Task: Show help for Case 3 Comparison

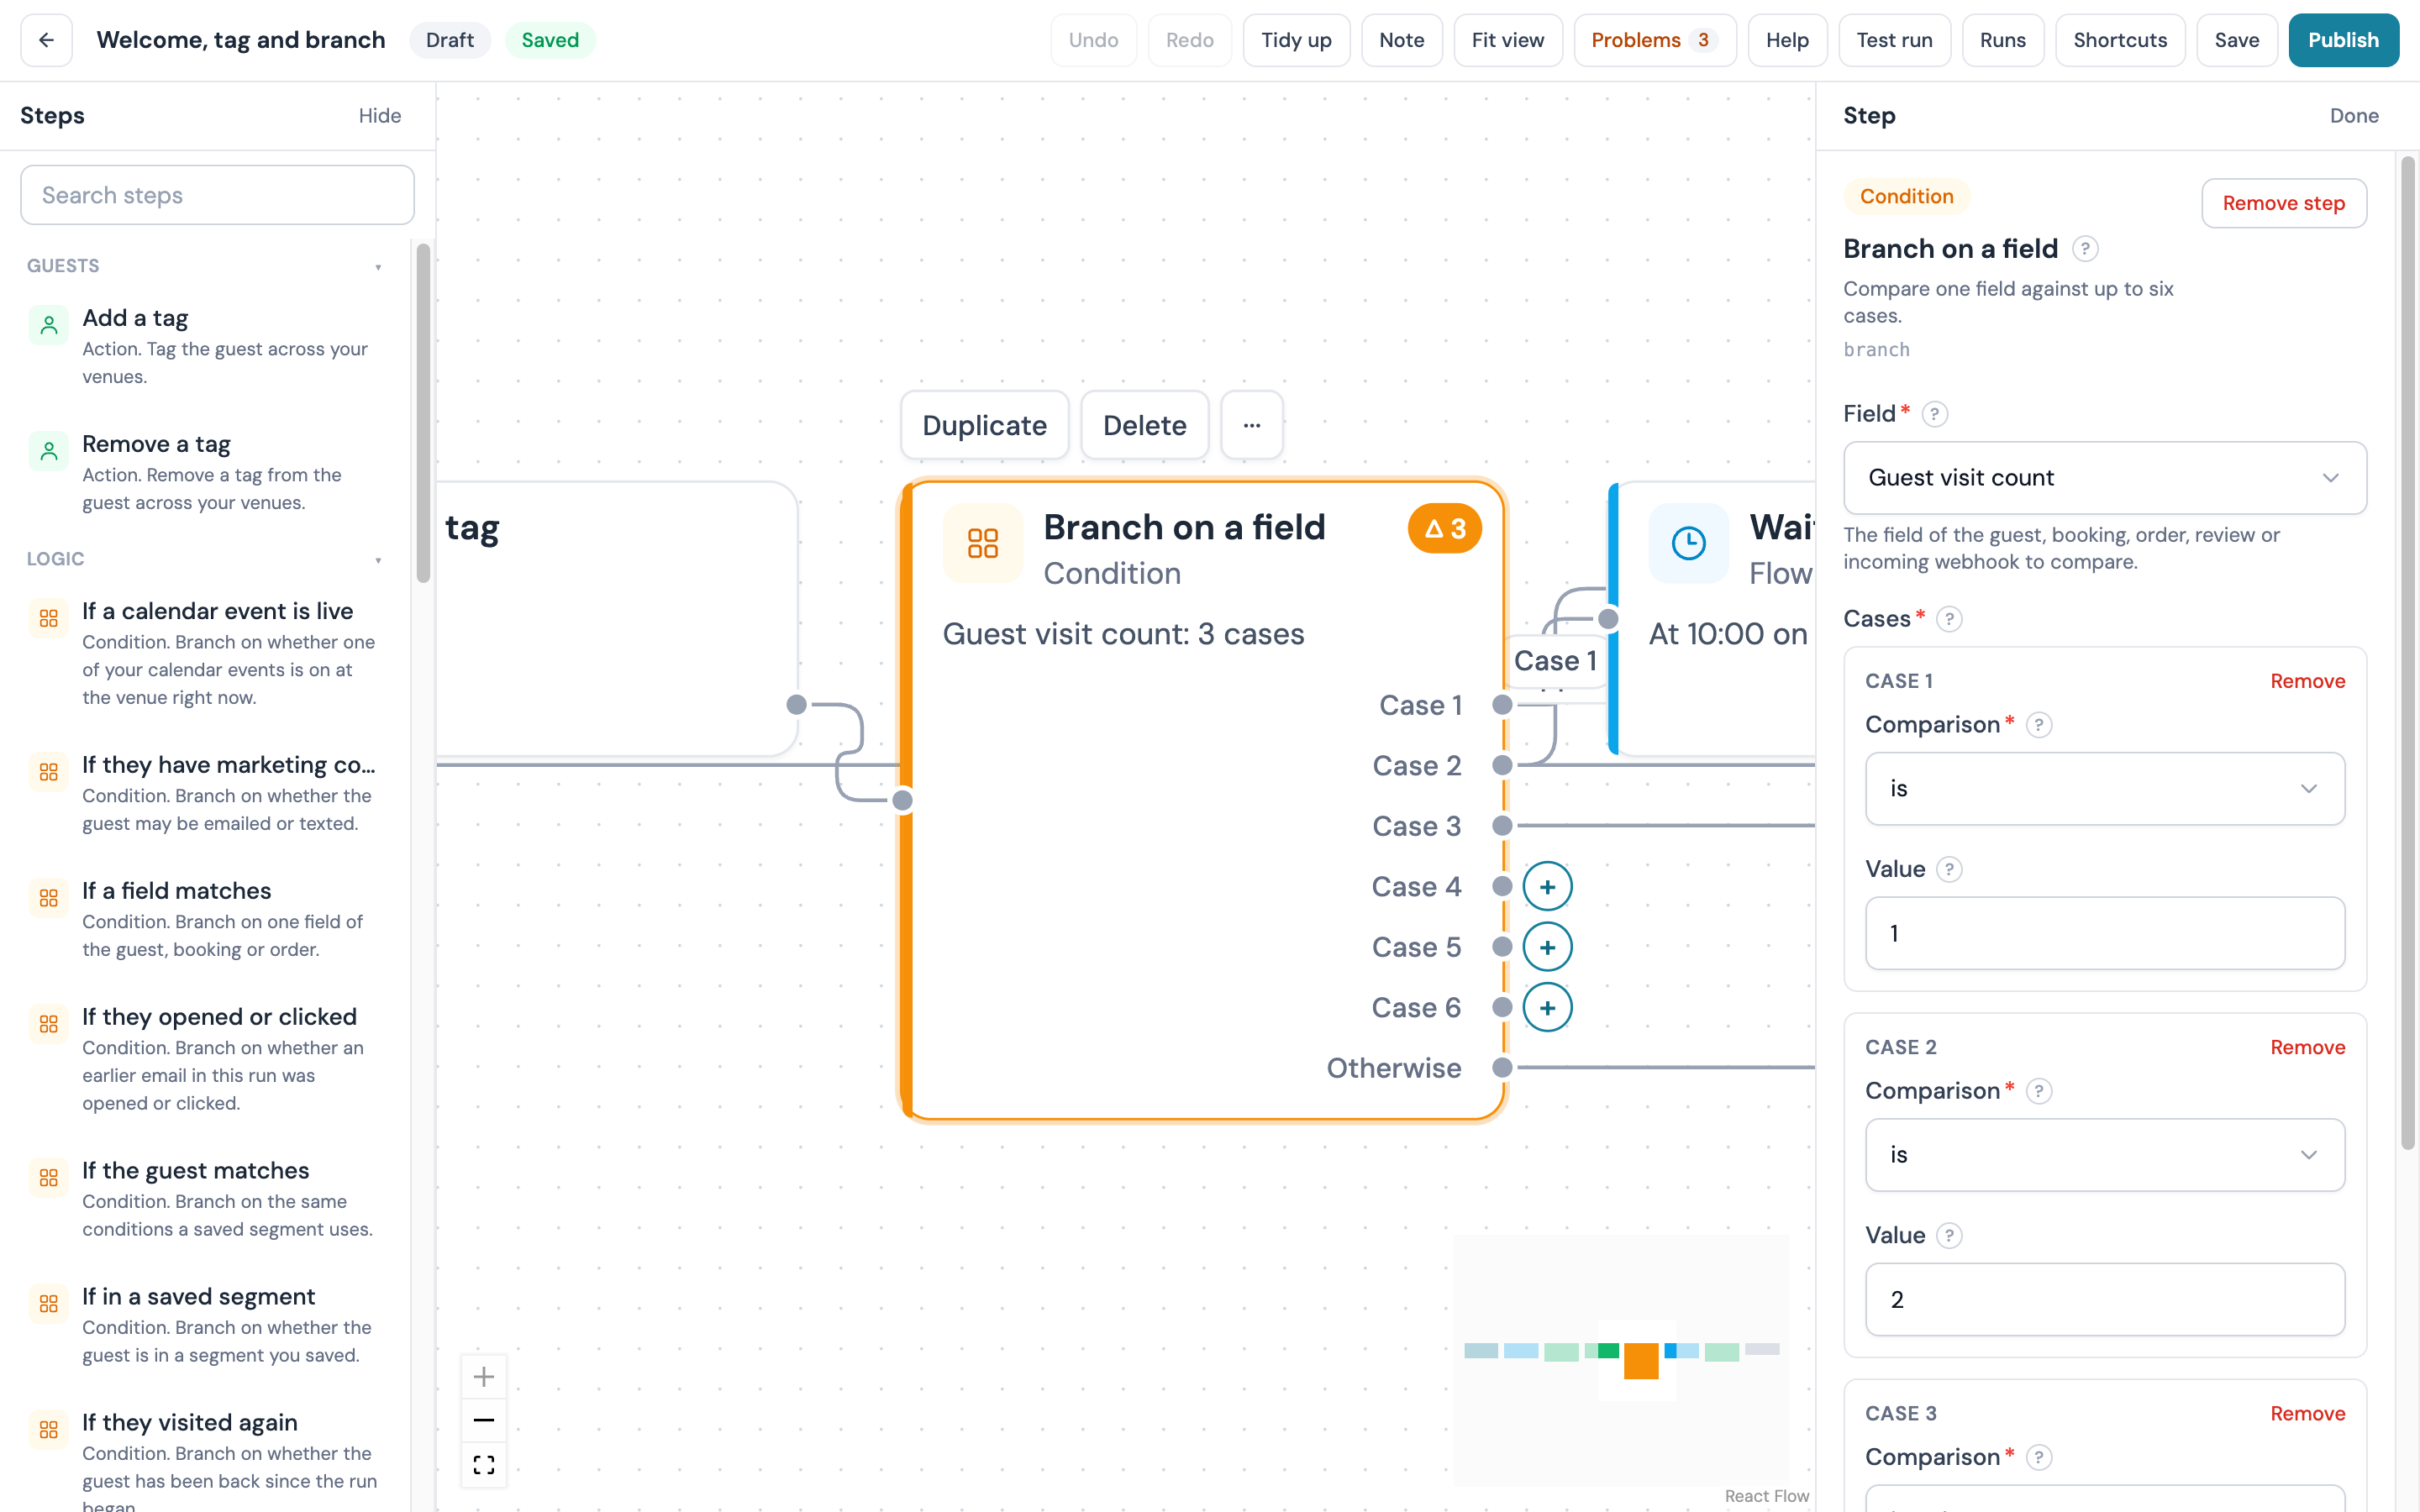Action: pos(2039,1458)
